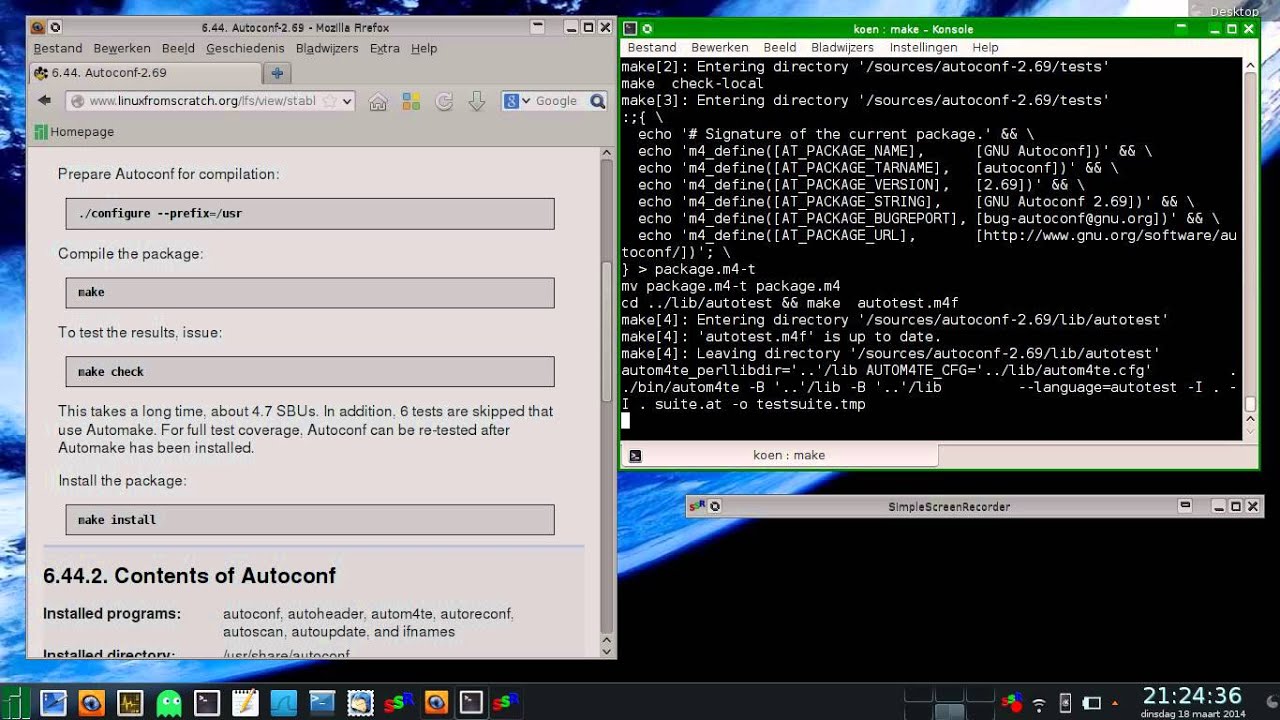This screenshot has width=1280, height=720.
Task: Open Firefox Bewerken menu
Action: (122, 48)
